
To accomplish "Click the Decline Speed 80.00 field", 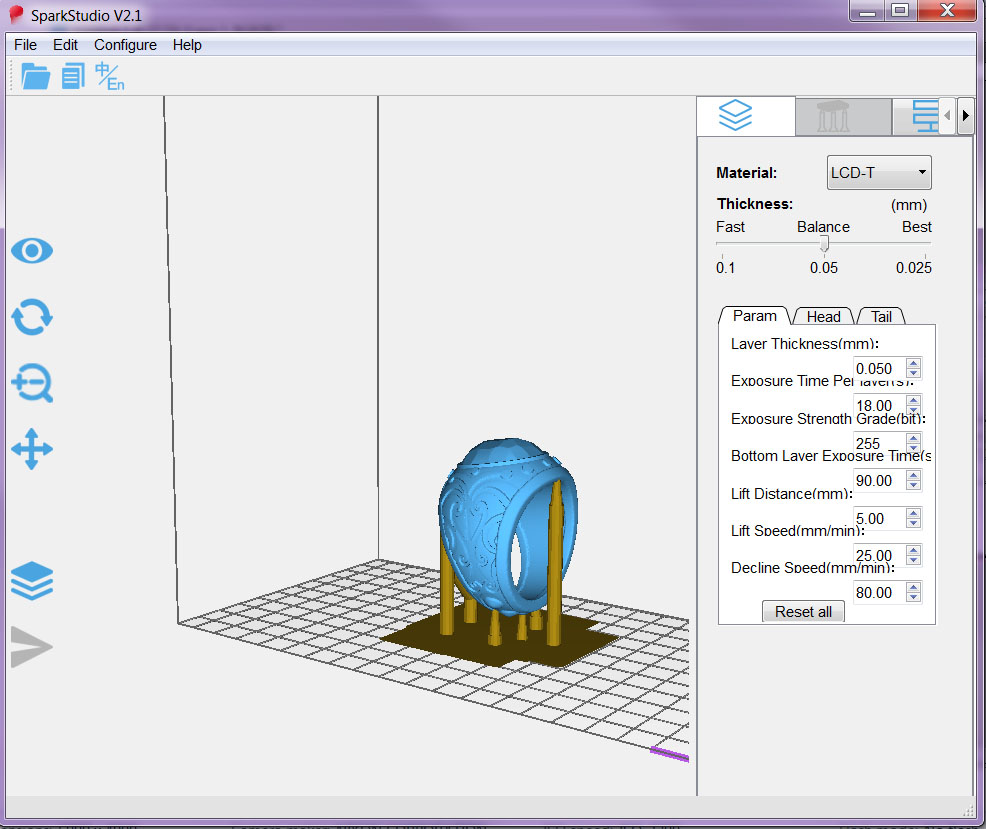I will click(878, 593).
